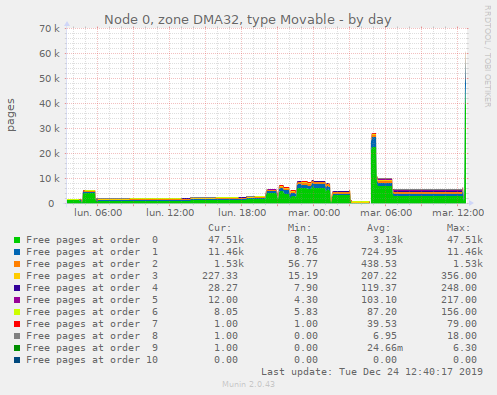This screenshot has height=395, width=497.
Task: Click 'Free pages at order 0' label
Action: (92, 240)
